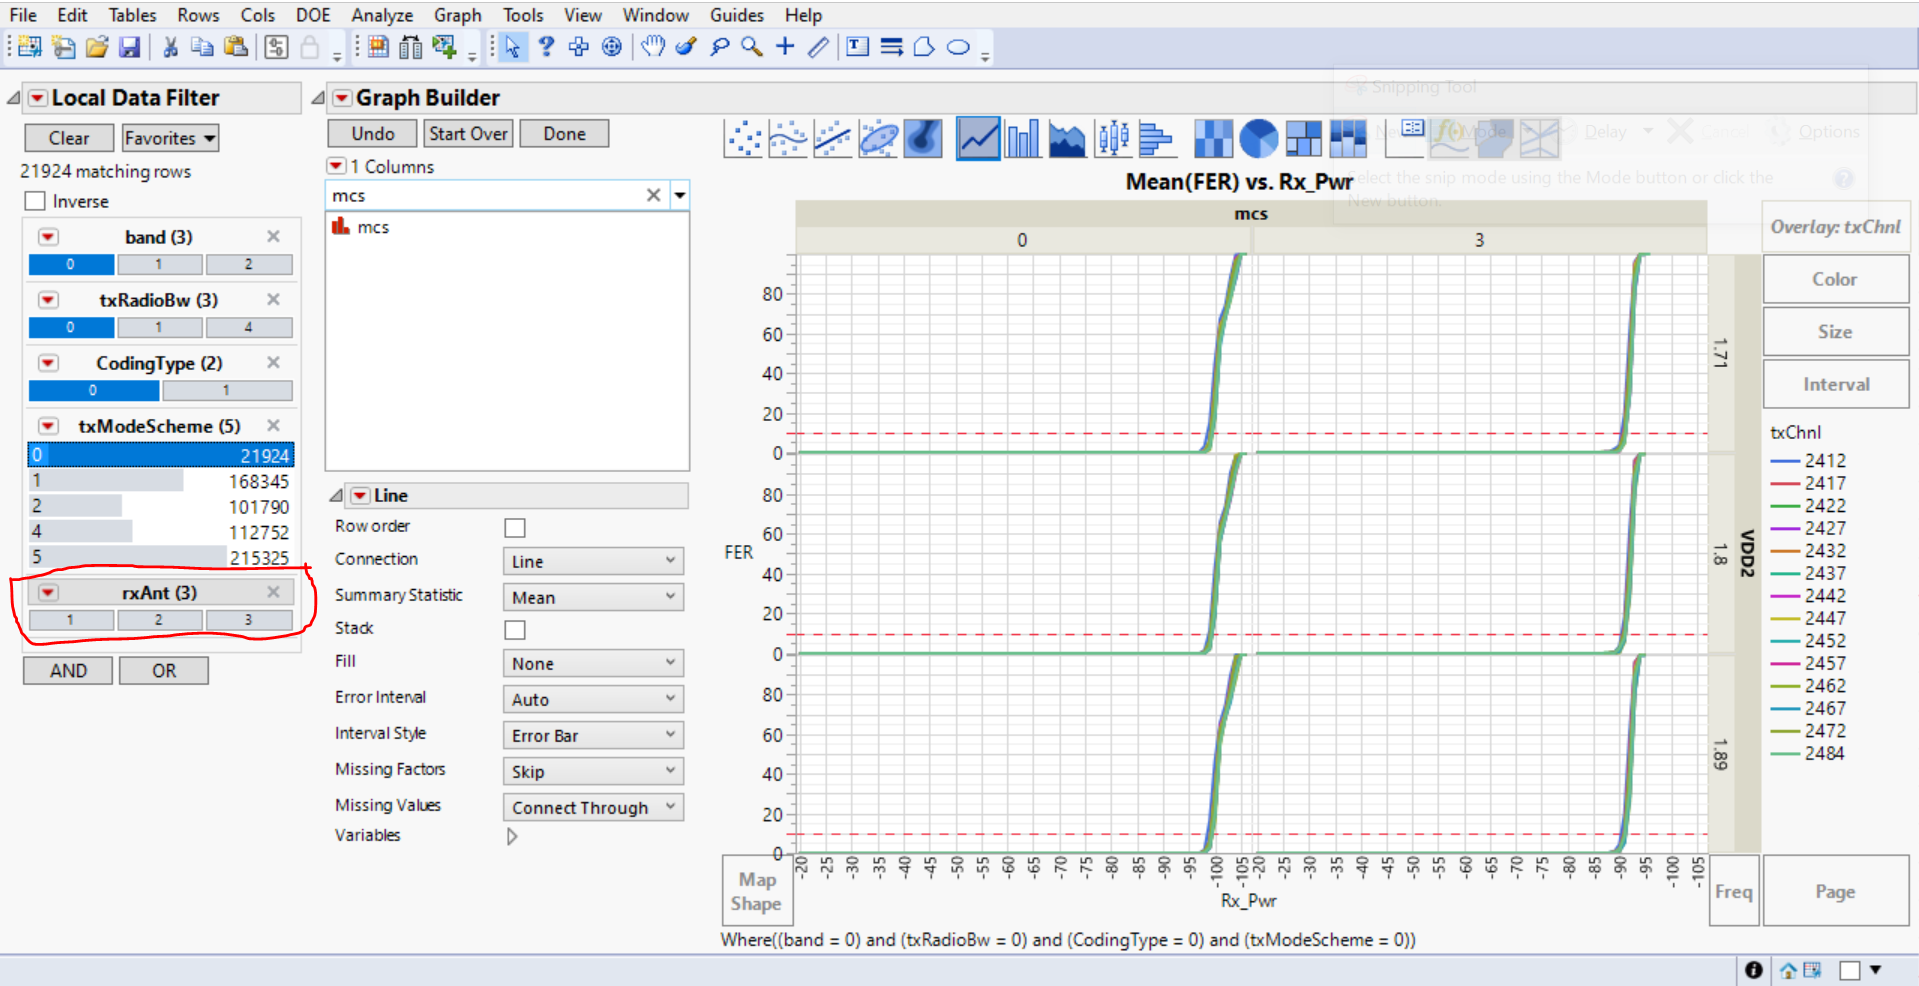Activate the Grabber hand tool

click(652, 47)
